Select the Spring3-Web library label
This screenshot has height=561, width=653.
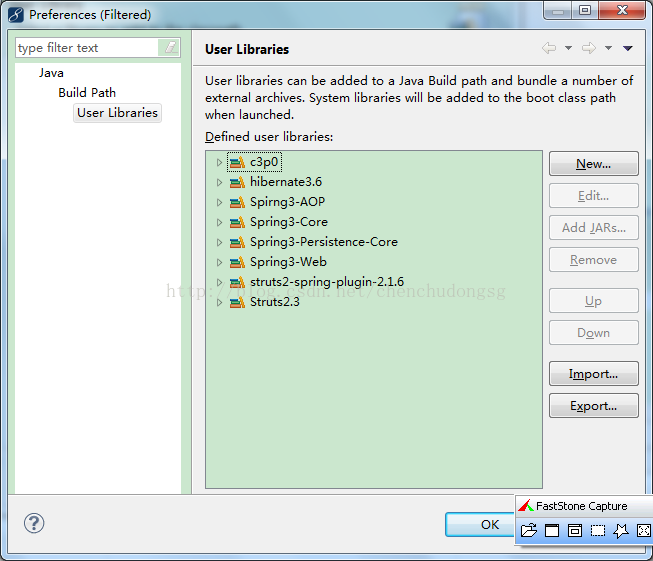tap(288, 262)
